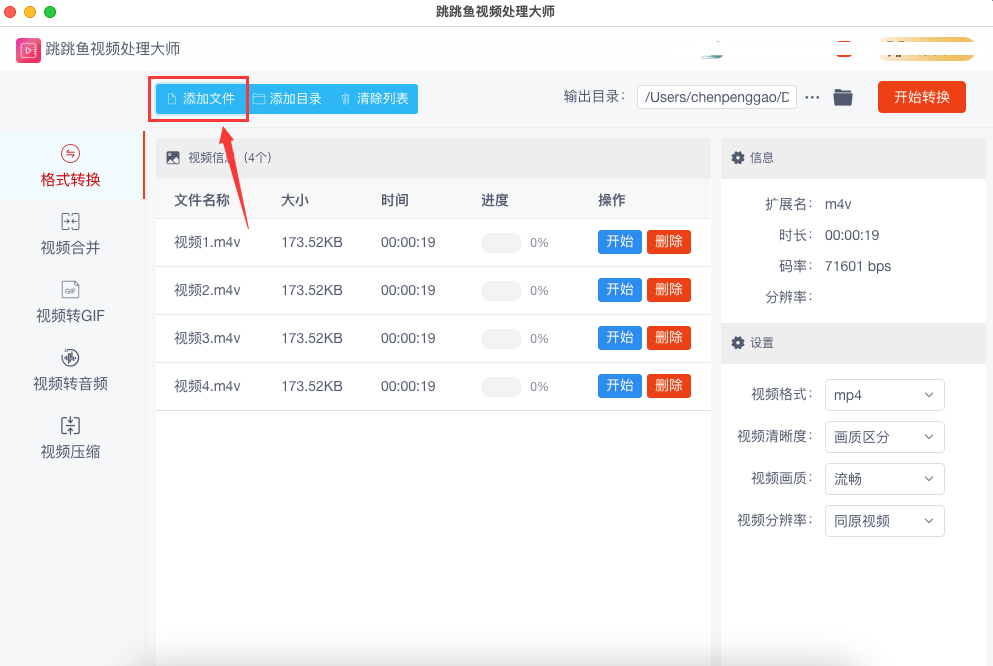Open the 视频转GIF tool

[70, 302]
